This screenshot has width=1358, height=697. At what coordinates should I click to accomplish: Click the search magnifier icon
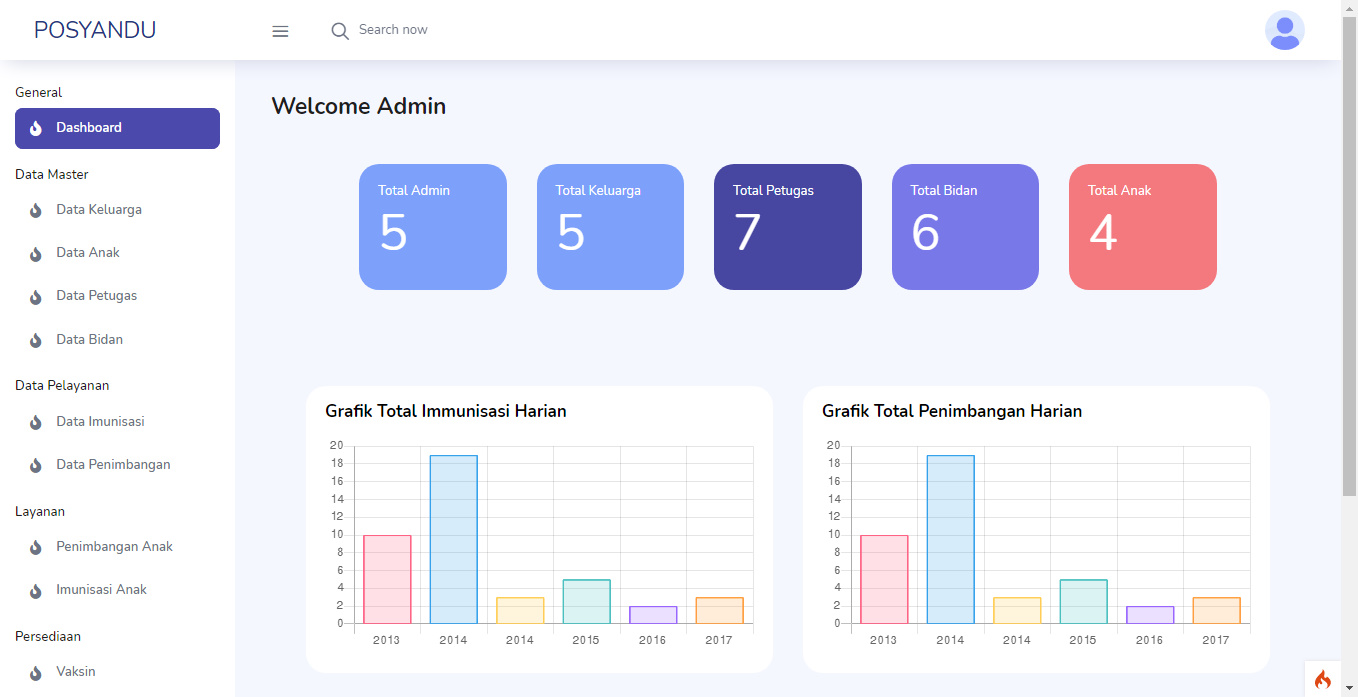[x=340, y=30]
